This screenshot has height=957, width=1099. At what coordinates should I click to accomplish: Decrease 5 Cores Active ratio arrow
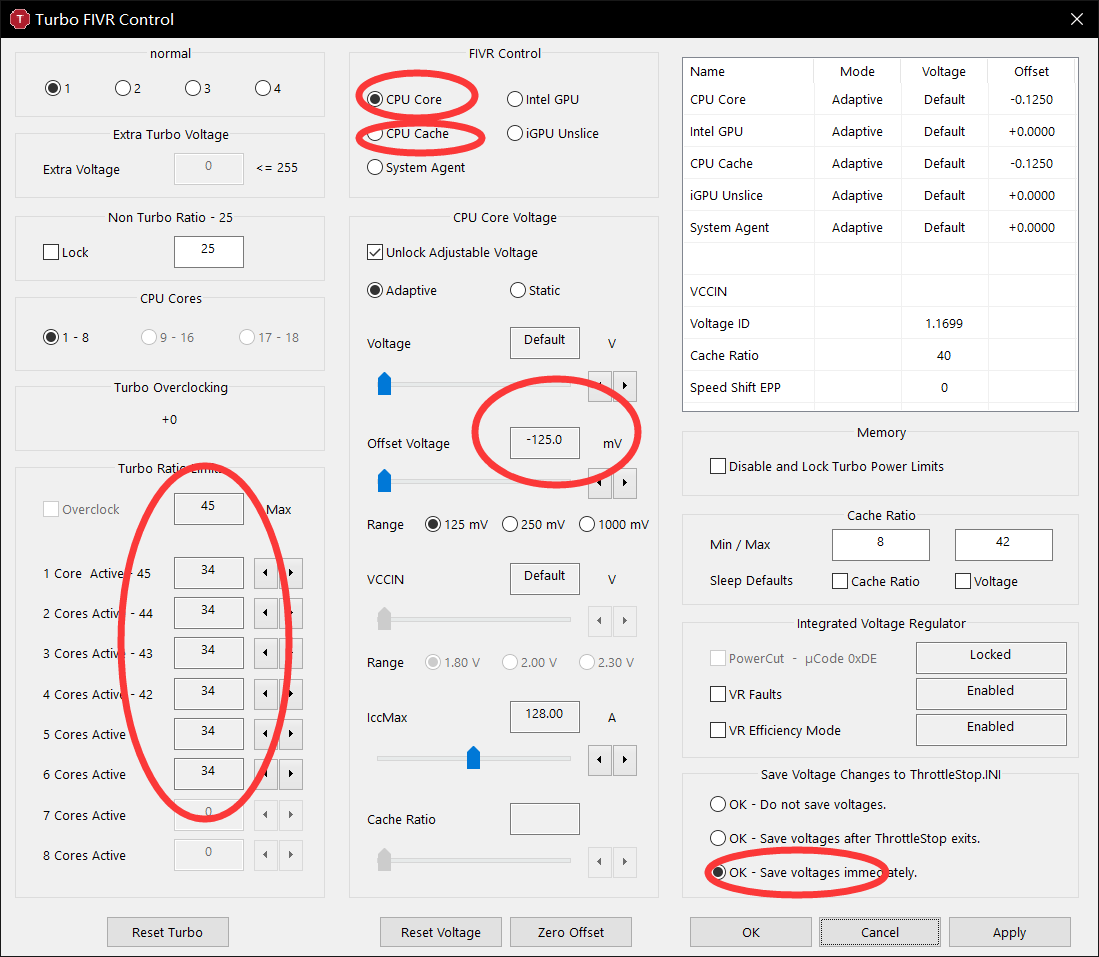266,734
